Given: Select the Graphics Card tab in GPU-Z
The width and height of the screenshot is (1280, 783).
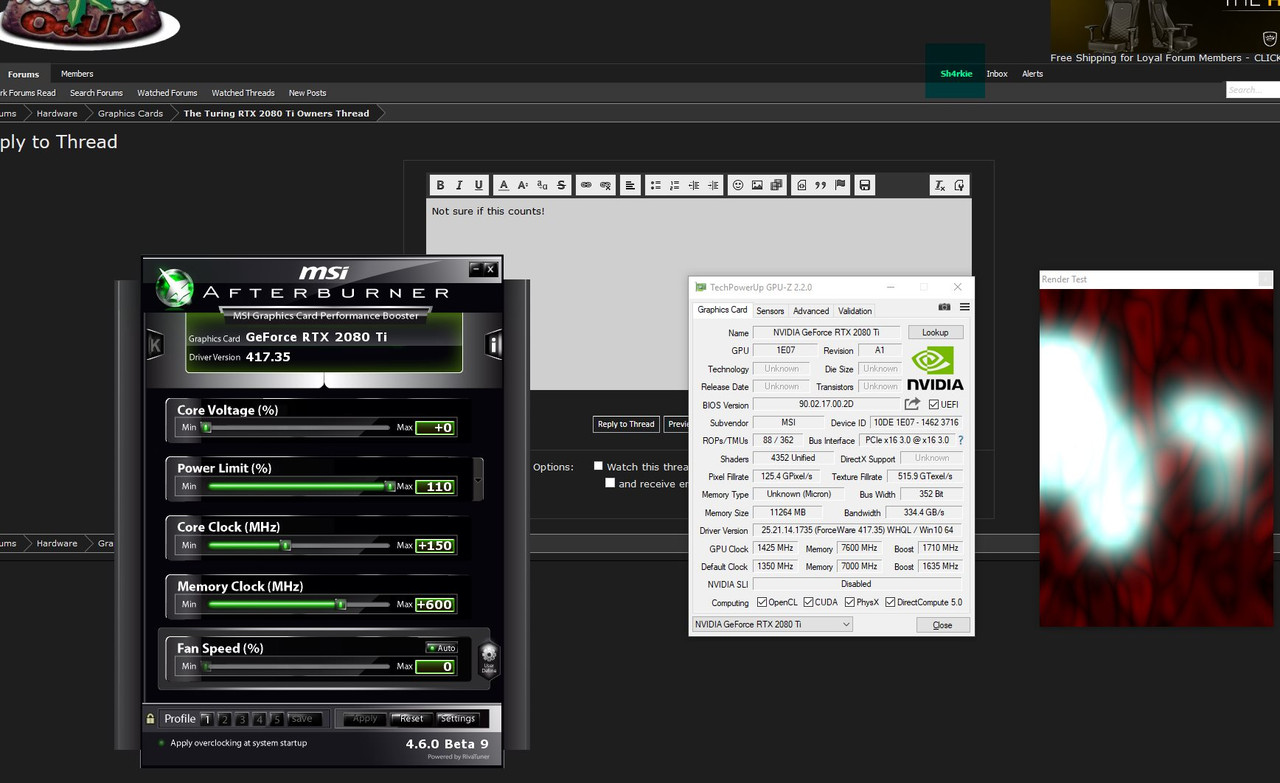Looking at the screenshot, I should click(x=722, y=310).
